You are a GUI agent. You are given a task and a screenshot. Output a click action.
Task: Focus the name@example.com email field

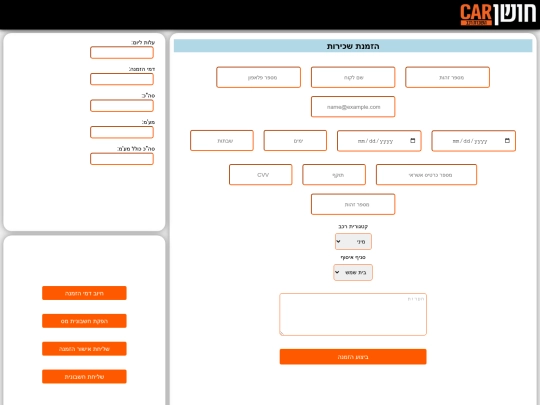[353, 107]
